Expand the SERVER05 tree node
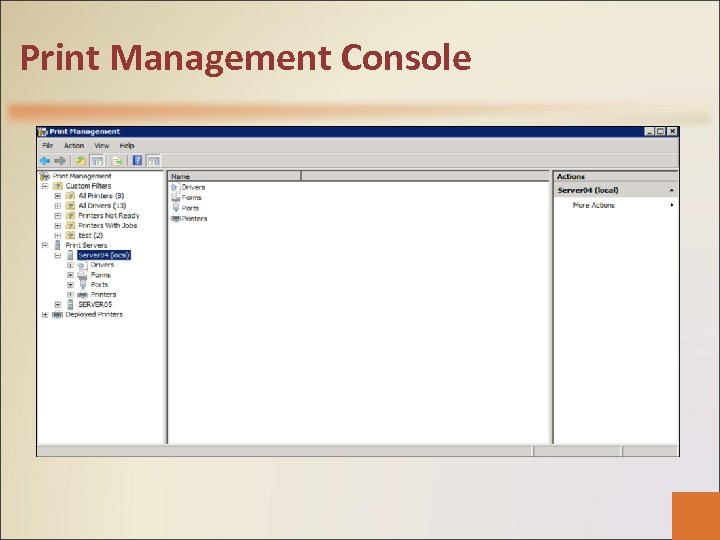This screenshot has width=720, height=540. click(58, 304)
